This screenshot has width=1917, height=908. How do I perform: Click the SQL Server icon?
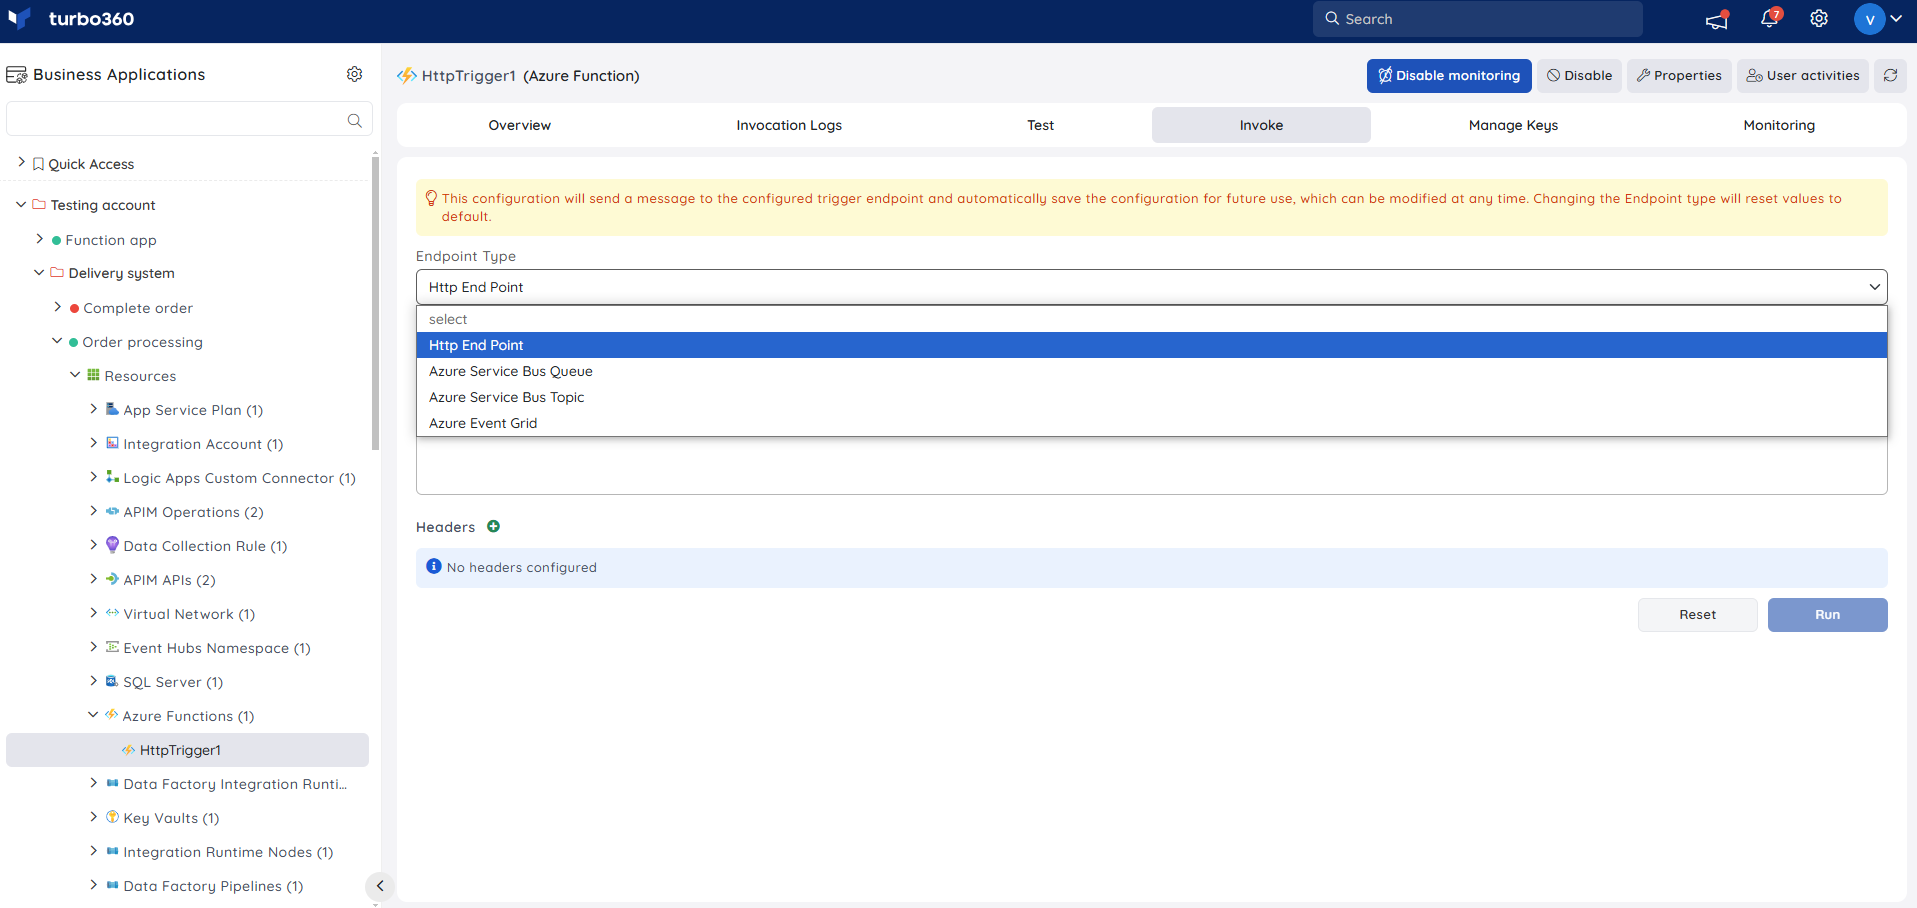112,681
